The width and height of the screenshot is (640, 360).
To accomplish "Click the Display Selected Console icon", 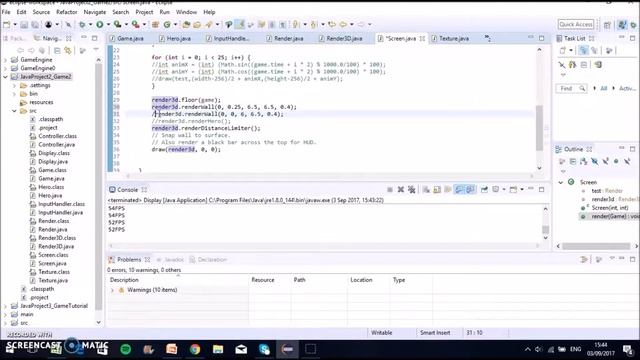I will click(x=496, y=189).
